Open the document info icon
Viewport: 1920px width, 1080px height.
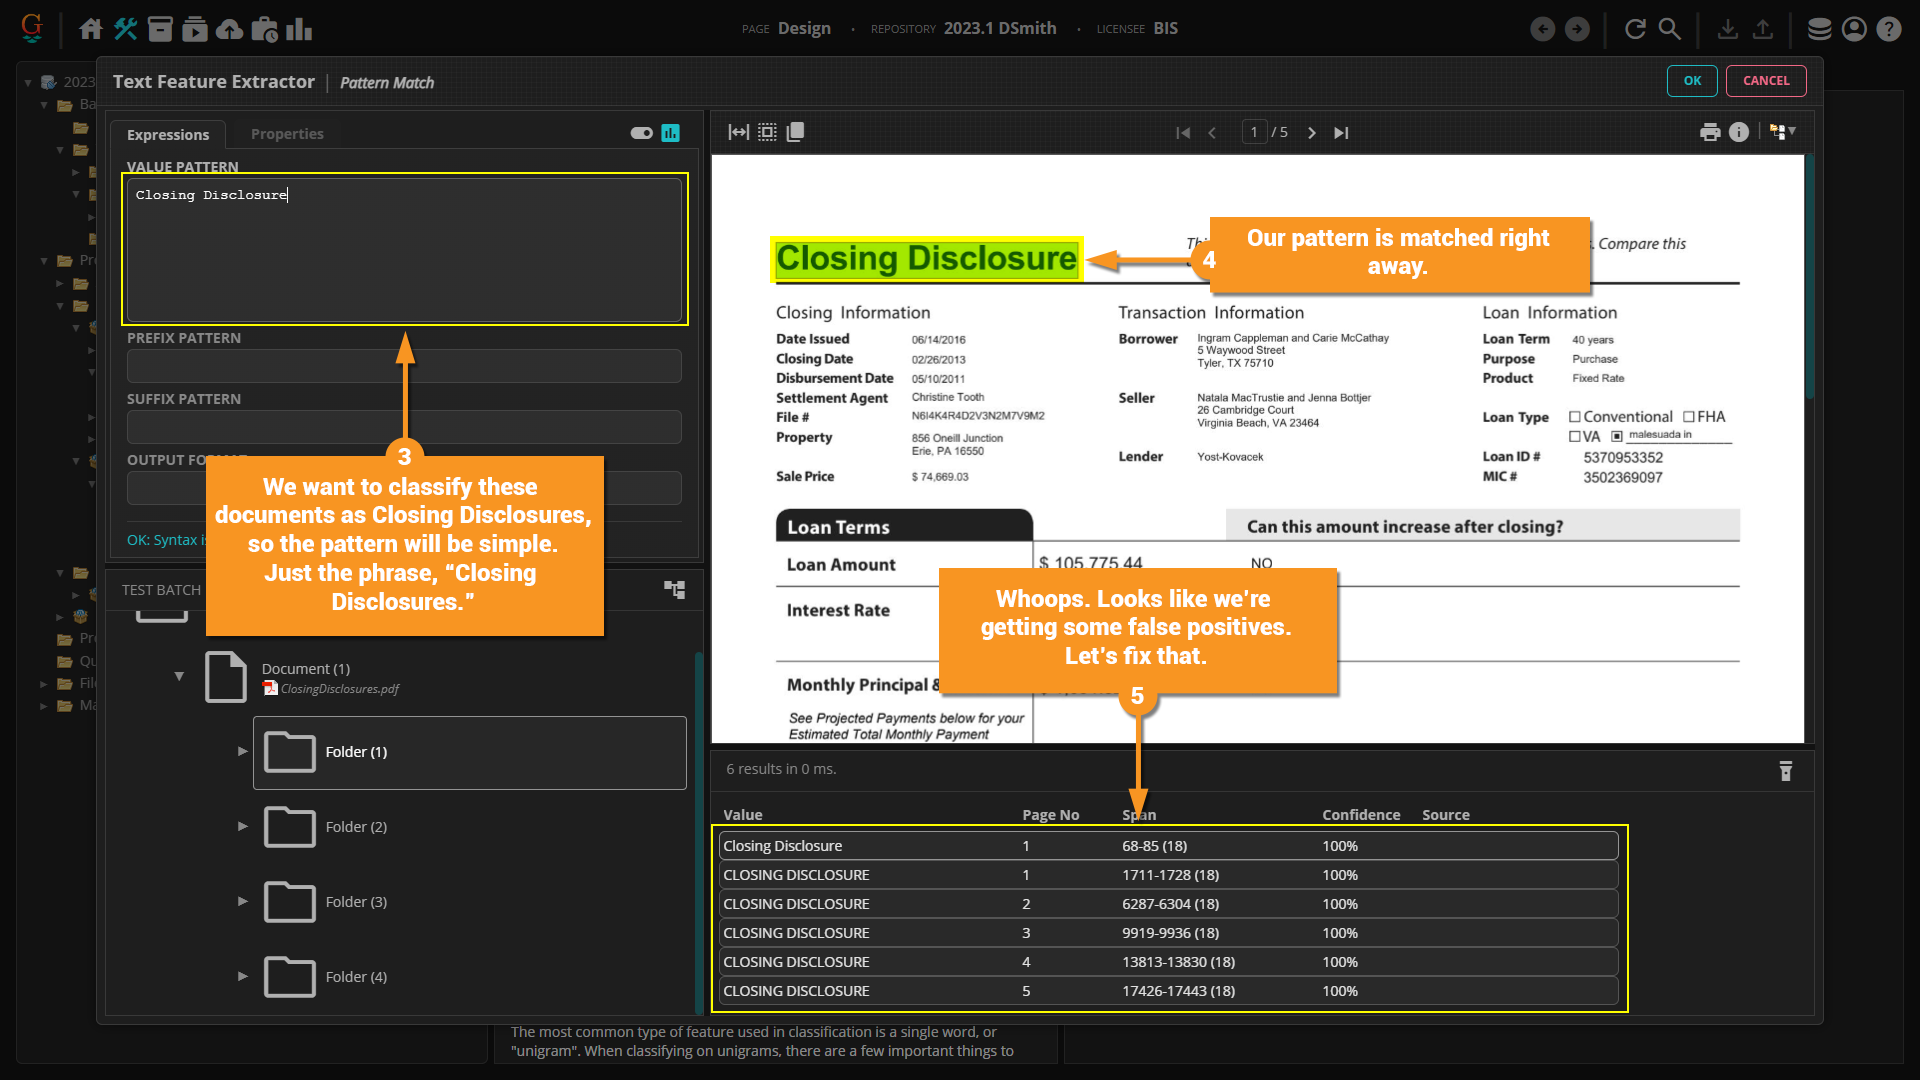click(1739, 132)
